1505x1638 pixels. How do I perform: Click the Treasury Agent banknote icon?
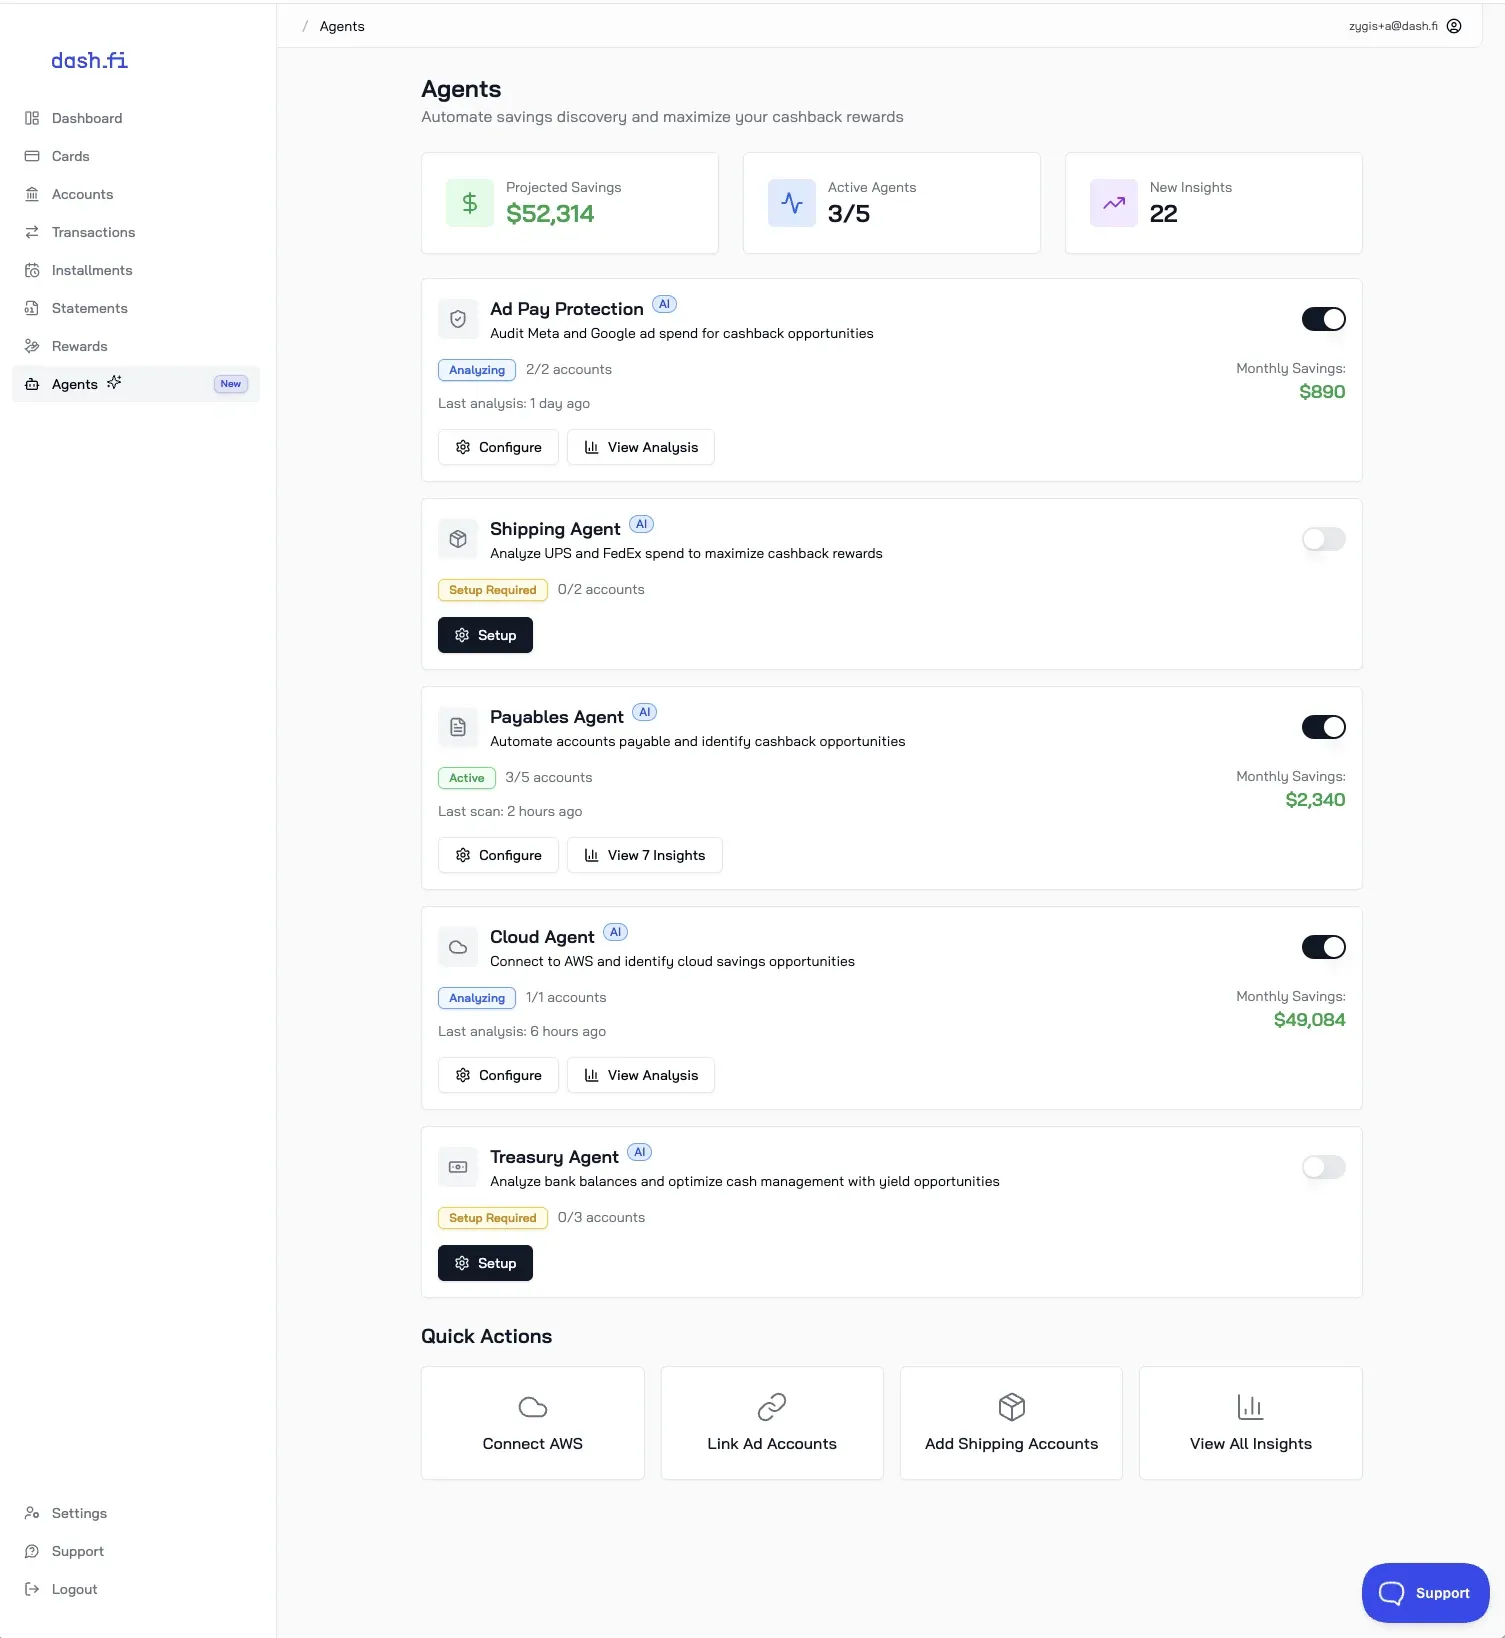click(x=458, y=1167)
